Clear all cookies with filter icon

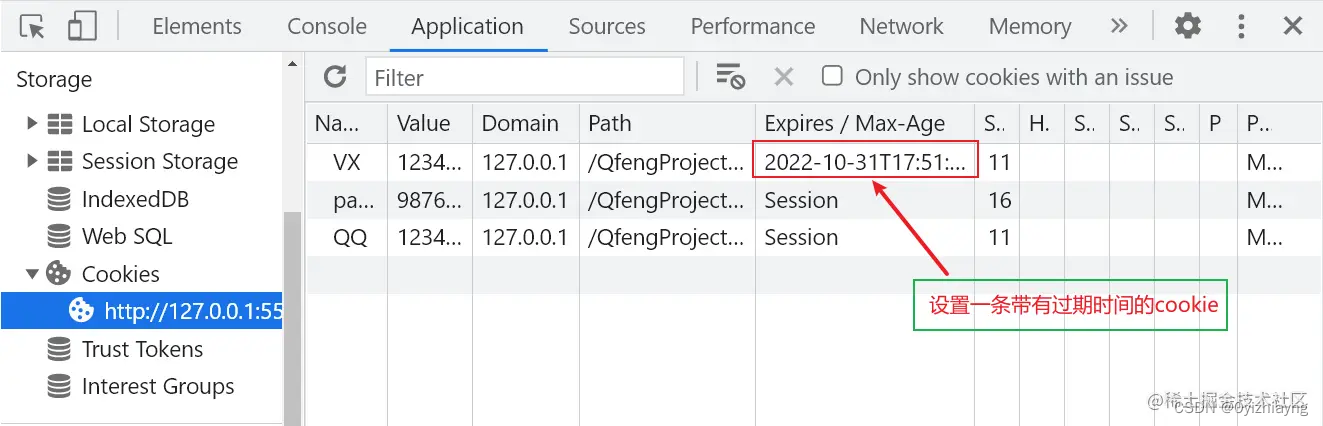pos(731,77)
